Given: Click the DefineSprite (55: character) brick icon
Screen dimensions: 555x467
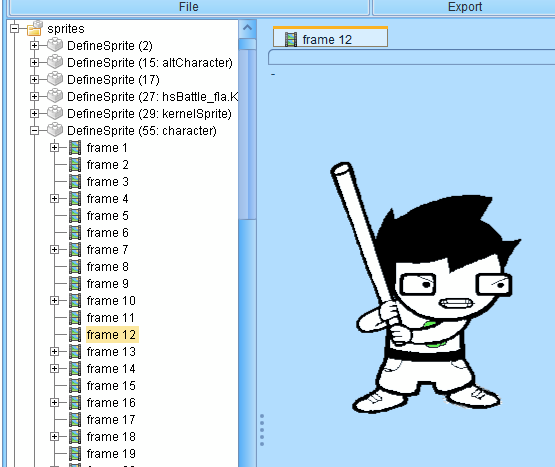Looking at the screenshot, I should [55, 130].
